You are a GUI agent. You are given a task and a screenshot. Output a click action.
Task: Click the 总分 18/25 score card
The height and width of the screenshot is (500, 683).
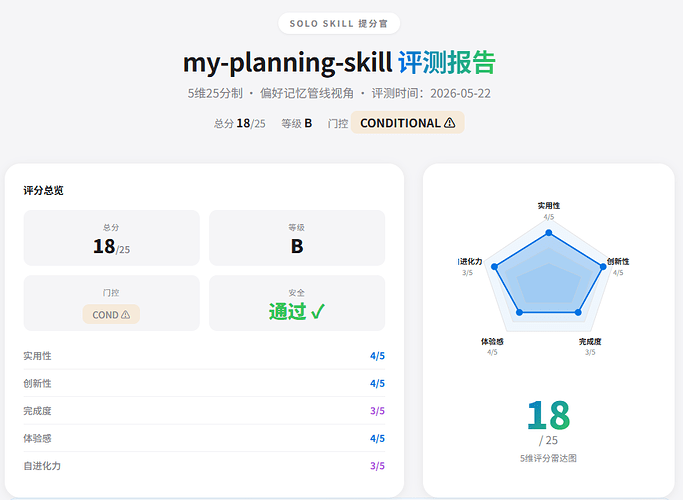pos(112,238)
